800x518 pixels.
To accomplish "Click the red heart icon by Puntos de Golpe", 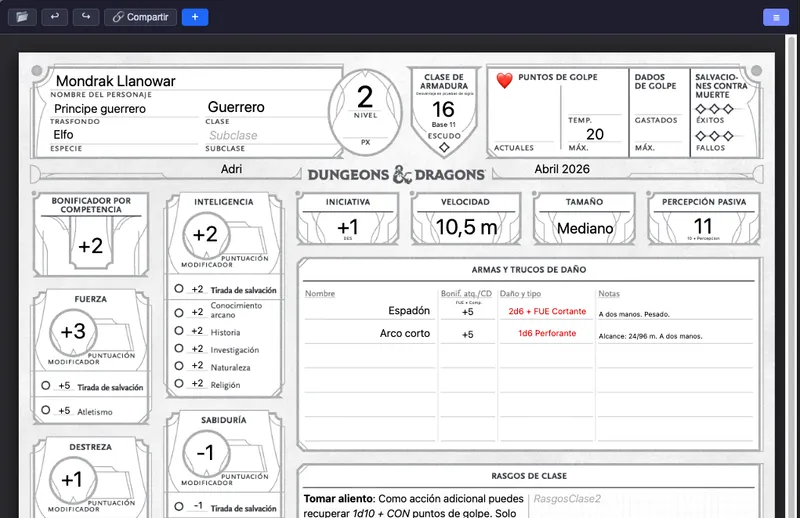I will click(x=504, y=80).
